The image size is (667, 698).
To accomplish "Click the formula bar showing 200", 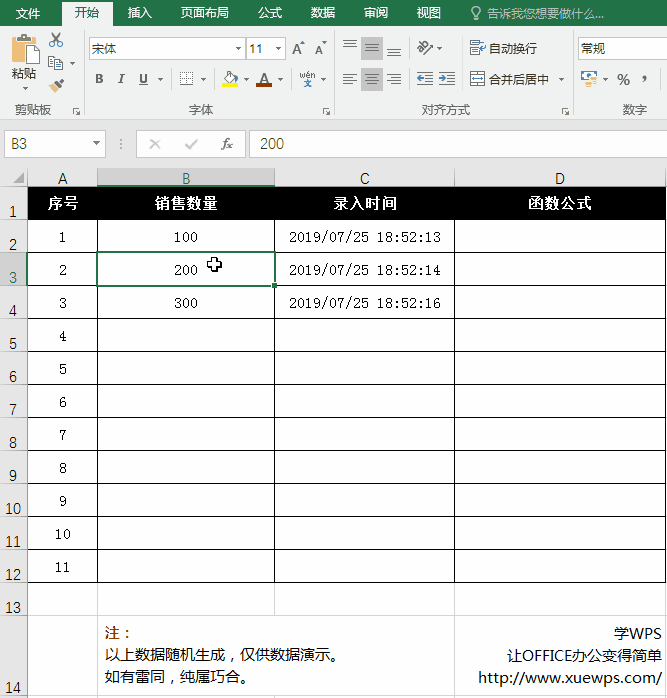I will 458,144.
